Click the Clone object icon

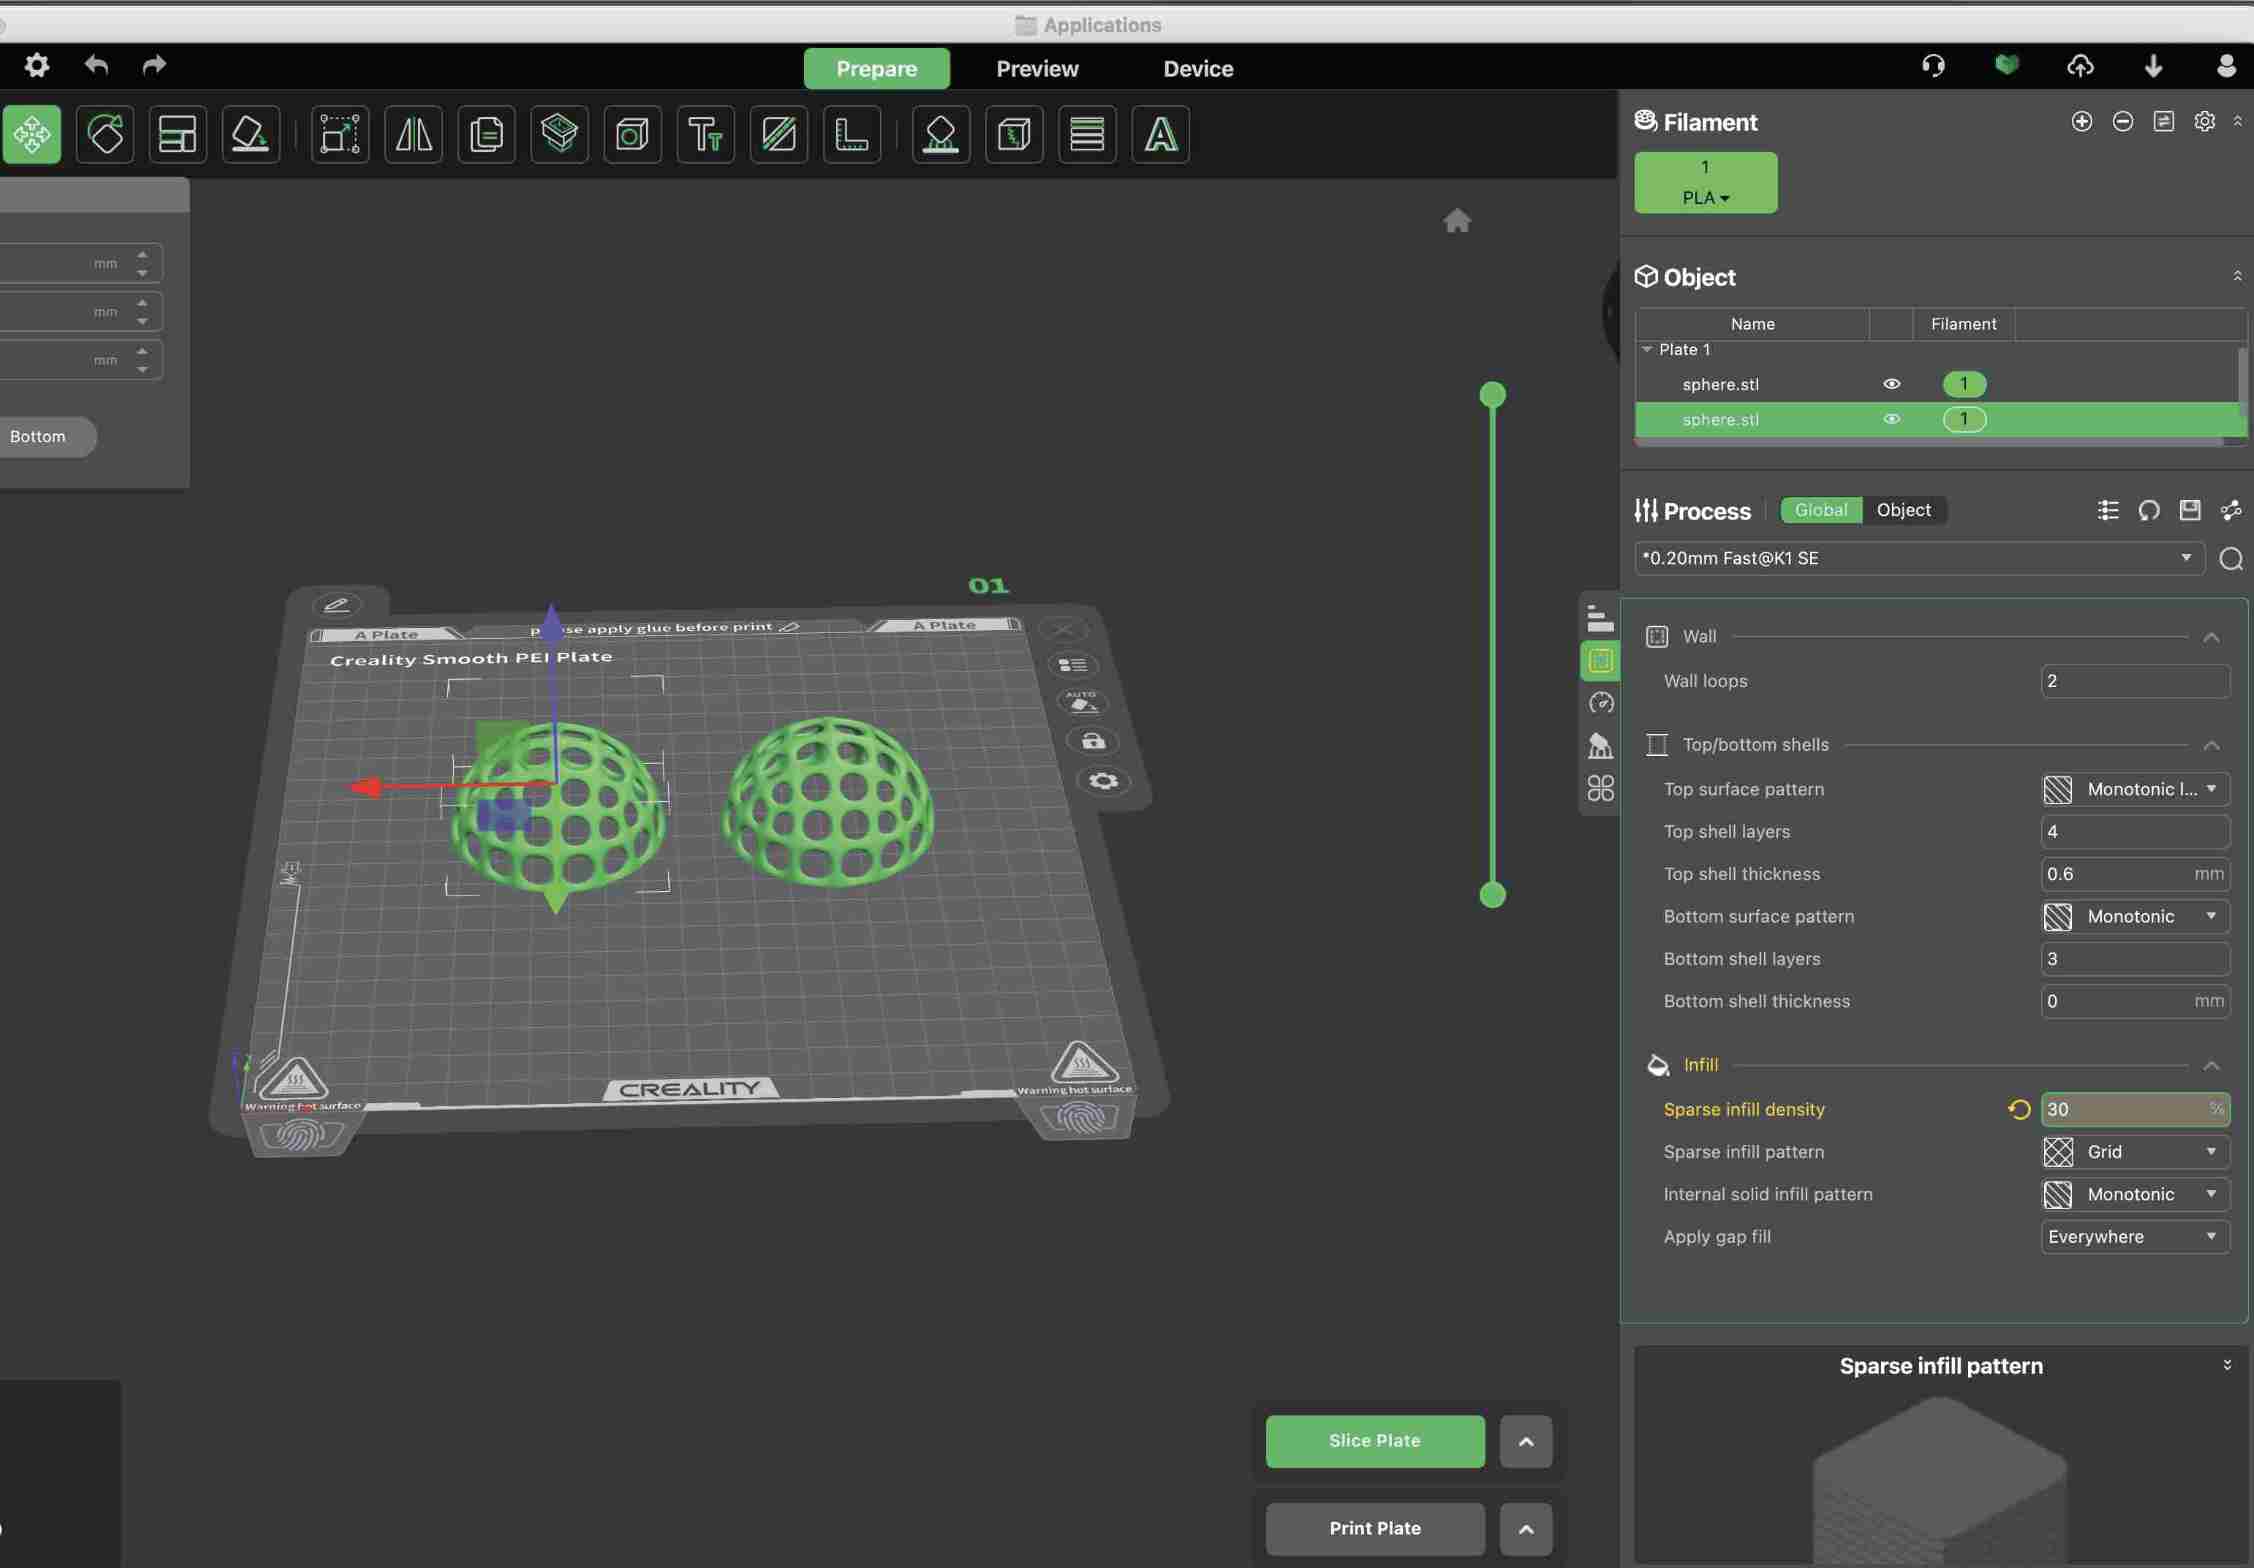(x=486, y=134)
